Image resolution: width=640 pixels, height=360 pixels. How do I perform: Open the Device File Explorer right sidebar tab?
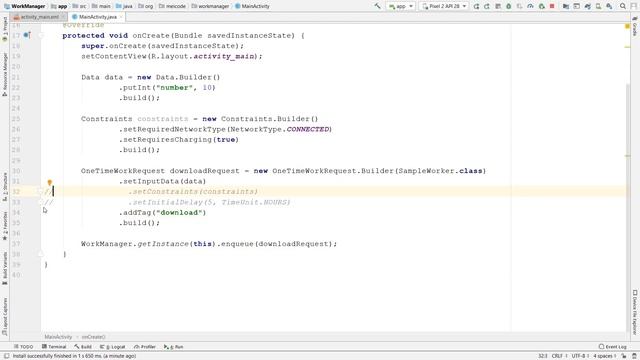(635, 312)
